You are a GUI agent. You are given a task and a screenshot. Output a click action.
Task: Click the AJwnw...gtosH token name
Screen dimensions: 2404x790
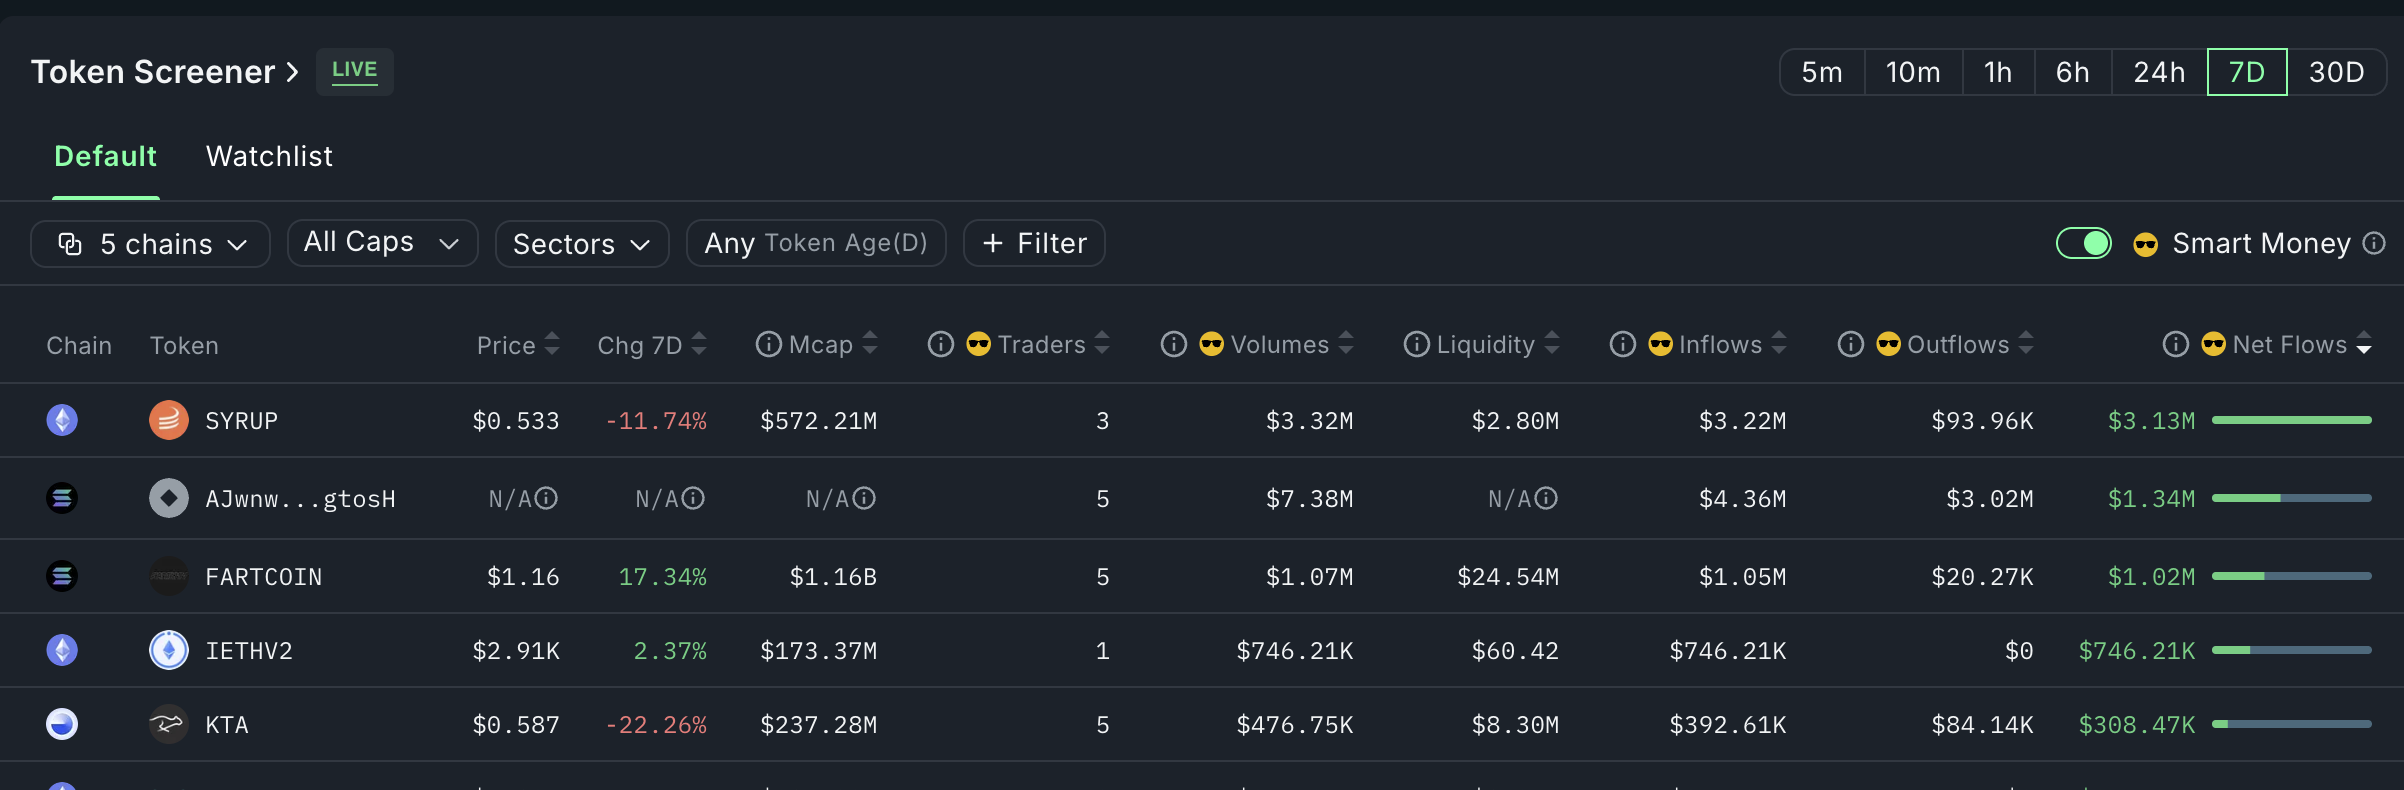pos(301,499)
